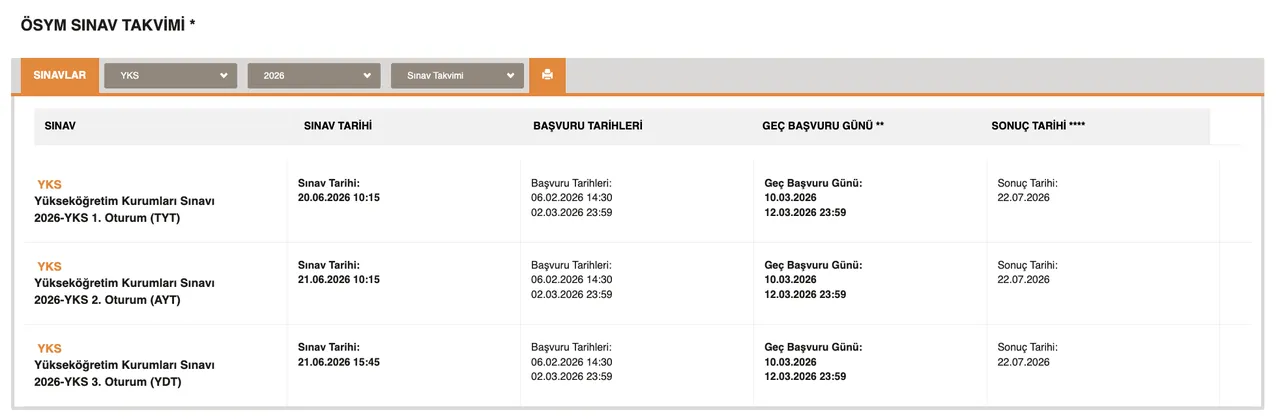Screen dimensions: 1280x419
Task: Click the ÖSYM SINAV TAKVİMİ heading
Action: pos(108,25)
